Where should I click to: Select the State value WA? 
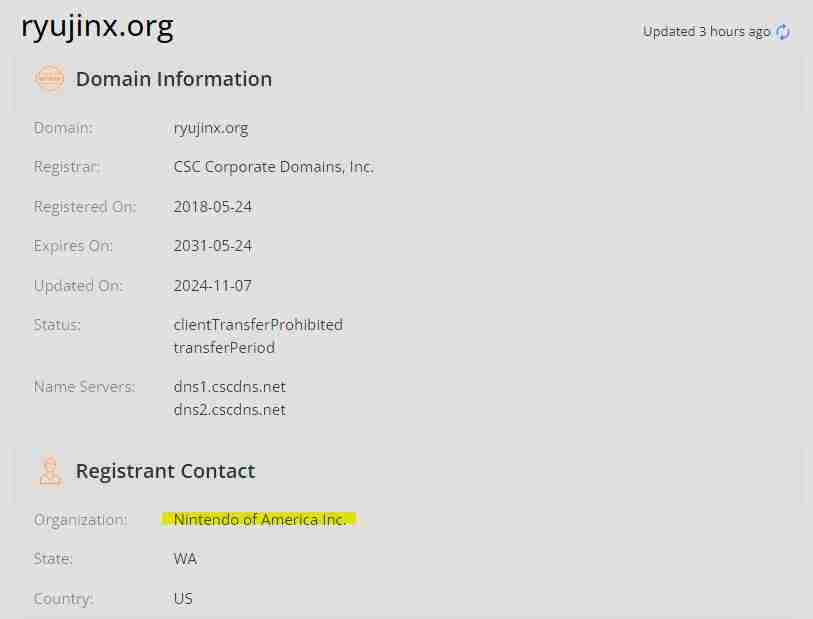(185, 559)
